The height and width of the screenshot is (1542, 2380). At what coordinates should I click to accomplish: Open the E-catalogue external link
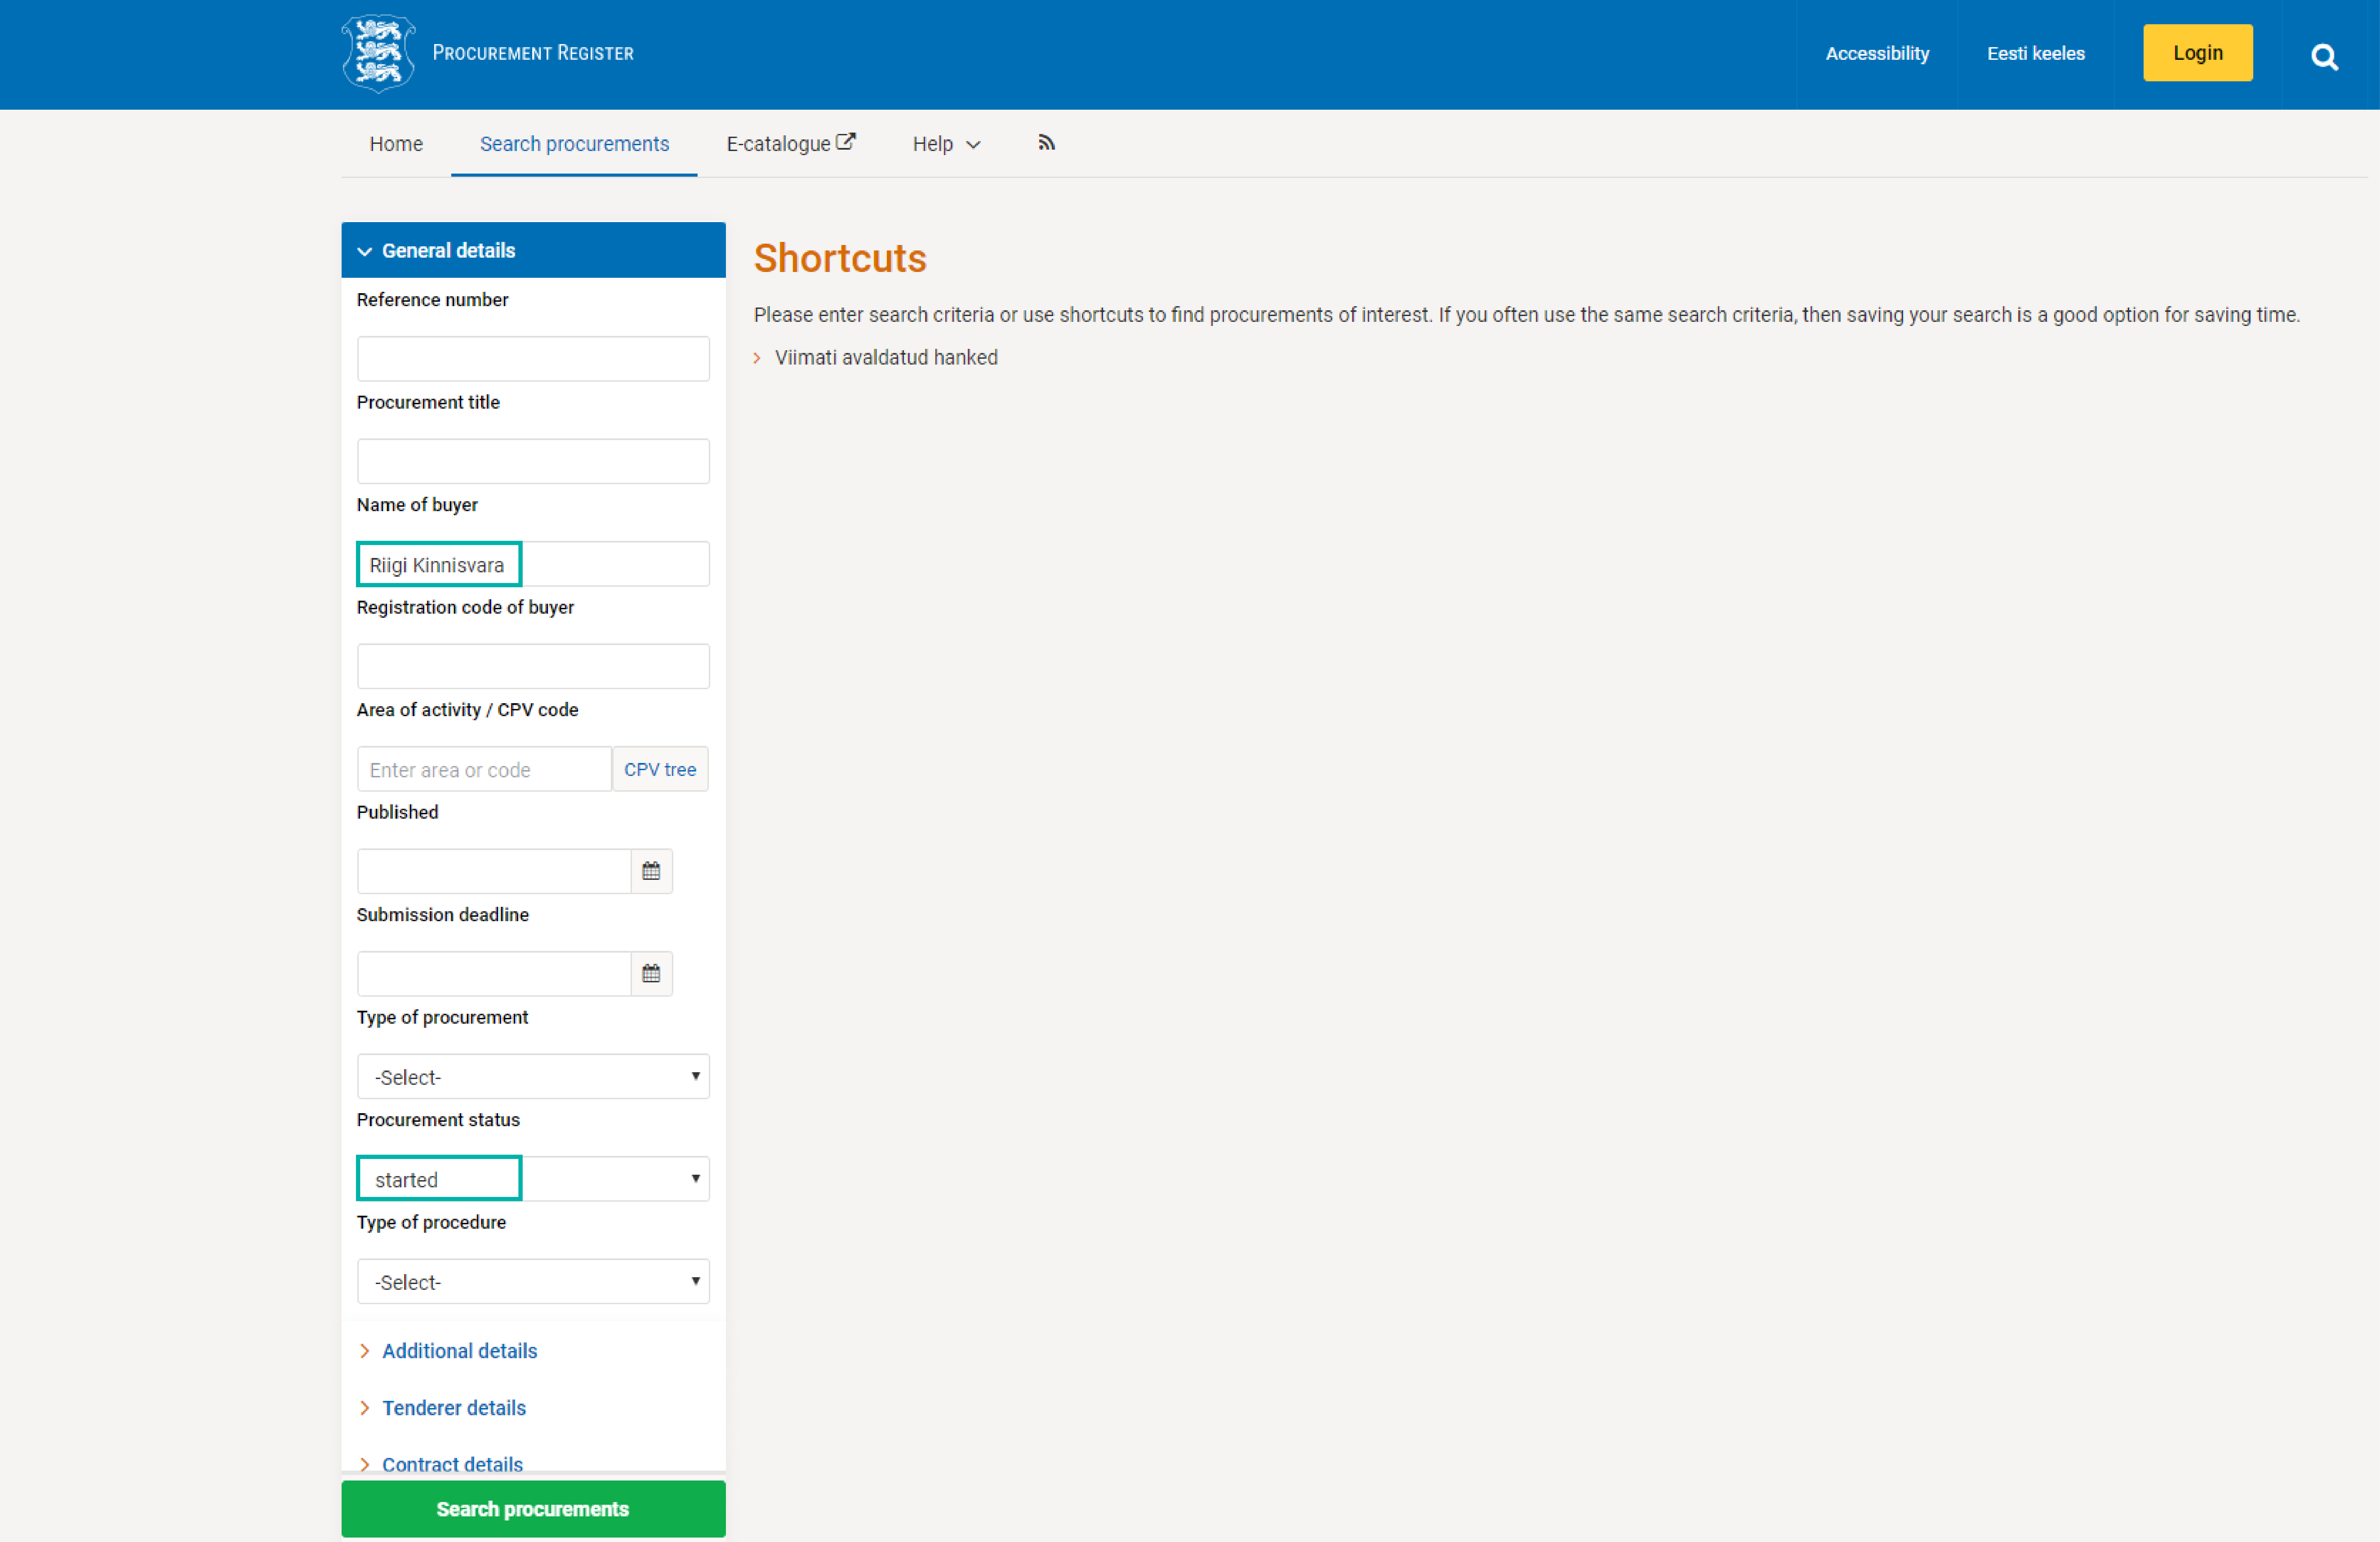[x=790, y=144]
